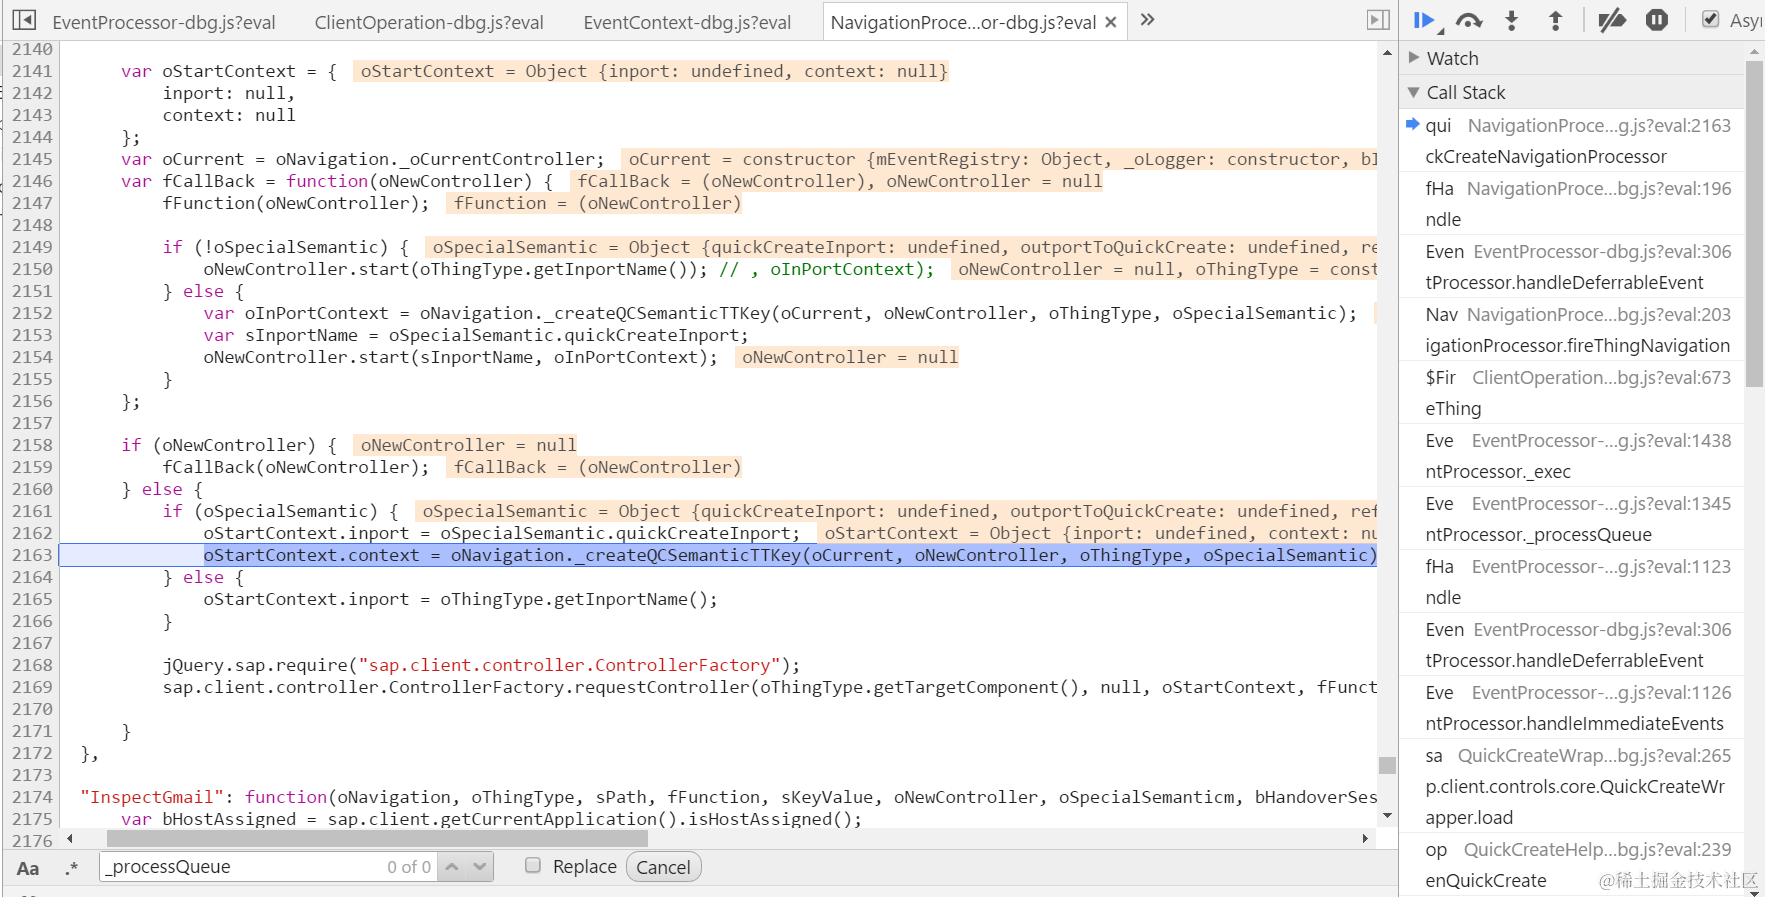Step into next function call

[x=1512, y=20]
